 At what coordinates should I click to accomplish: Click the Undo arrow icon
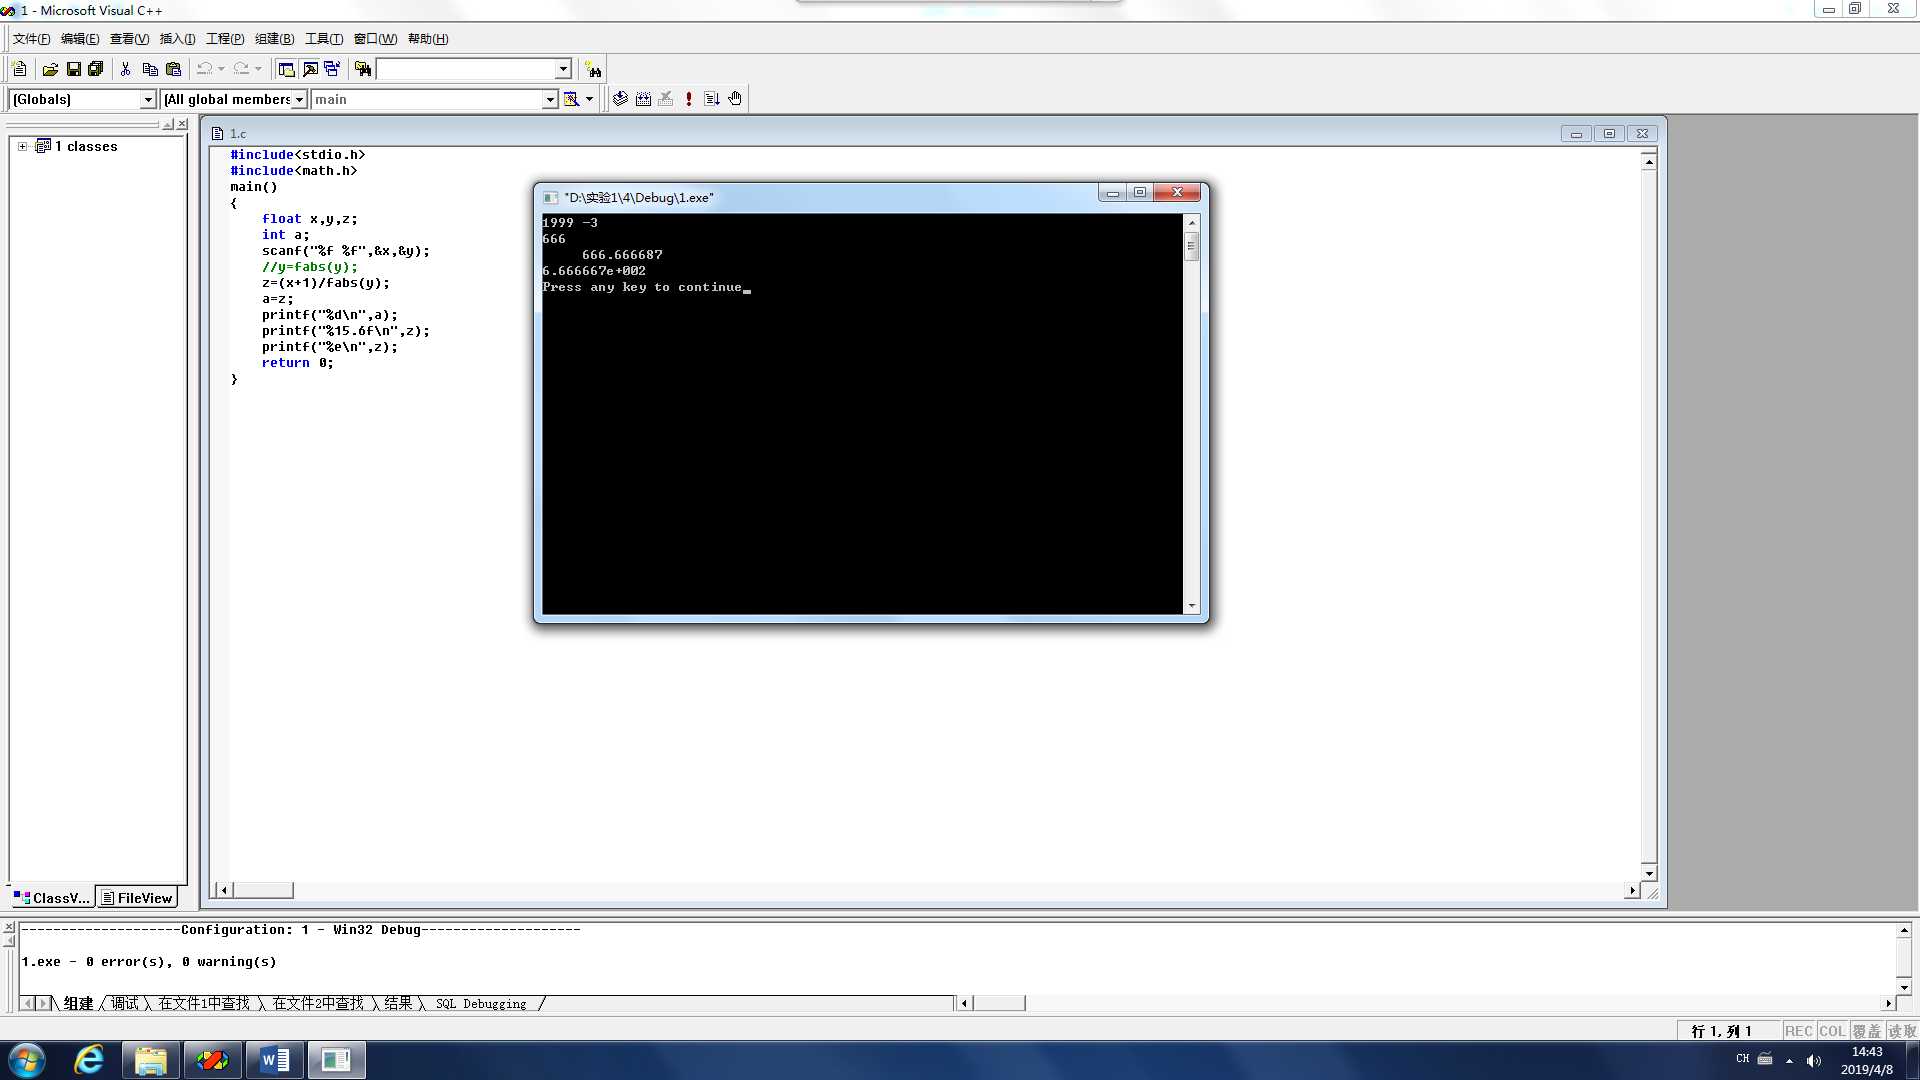[204, 69]
